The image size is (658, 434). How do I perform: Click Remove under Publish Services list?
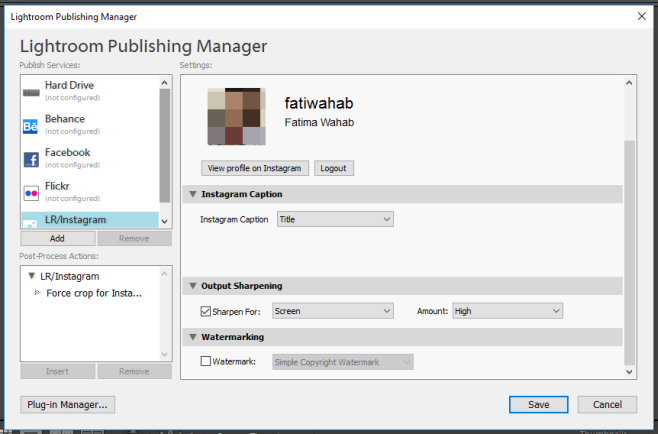[x=134, y=238]
